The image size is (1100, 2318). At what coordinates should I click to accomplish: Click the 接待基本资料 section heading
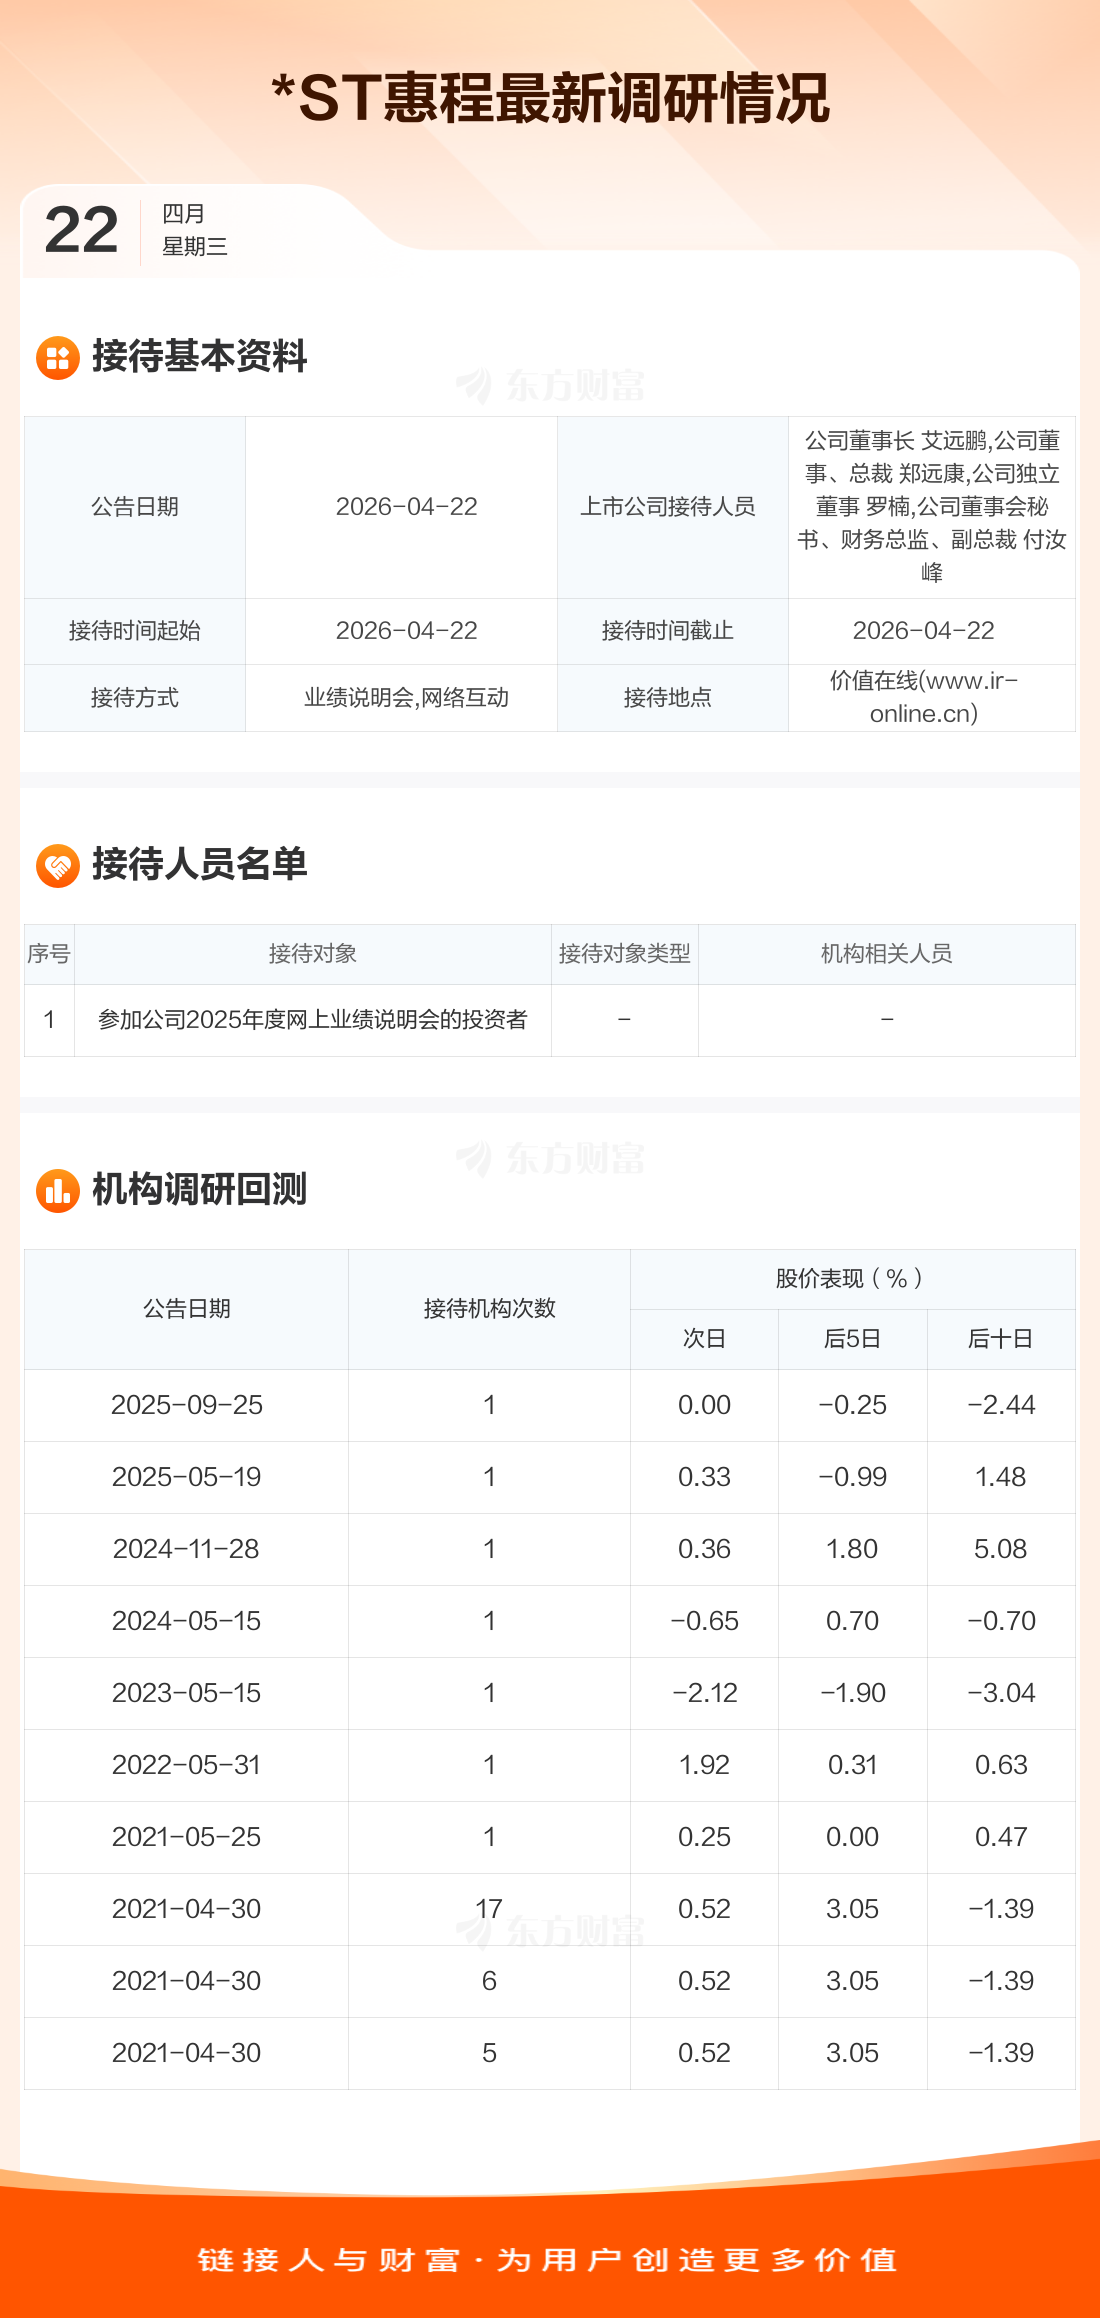pos(200,356)
